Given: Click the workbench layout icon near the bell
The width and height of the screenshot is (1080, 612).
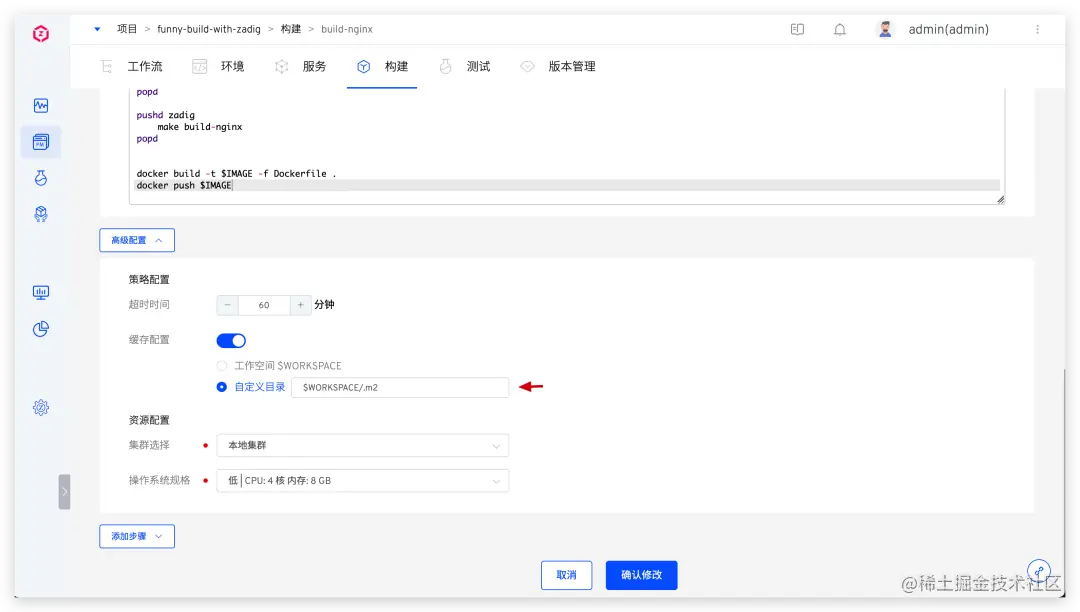Looking at the screenshot, I should point(797,29).
